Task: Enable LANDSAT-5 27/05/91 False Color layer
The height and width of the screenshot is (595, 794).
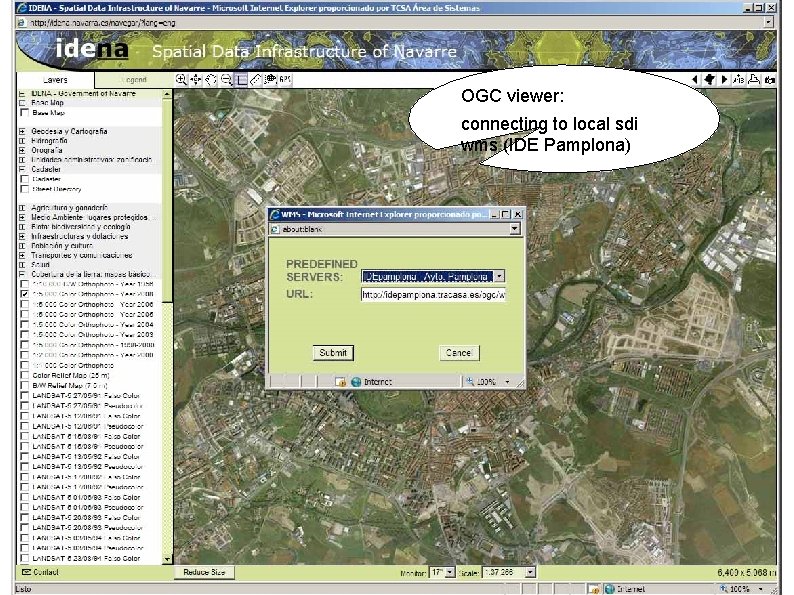Action: pos(24,395)
